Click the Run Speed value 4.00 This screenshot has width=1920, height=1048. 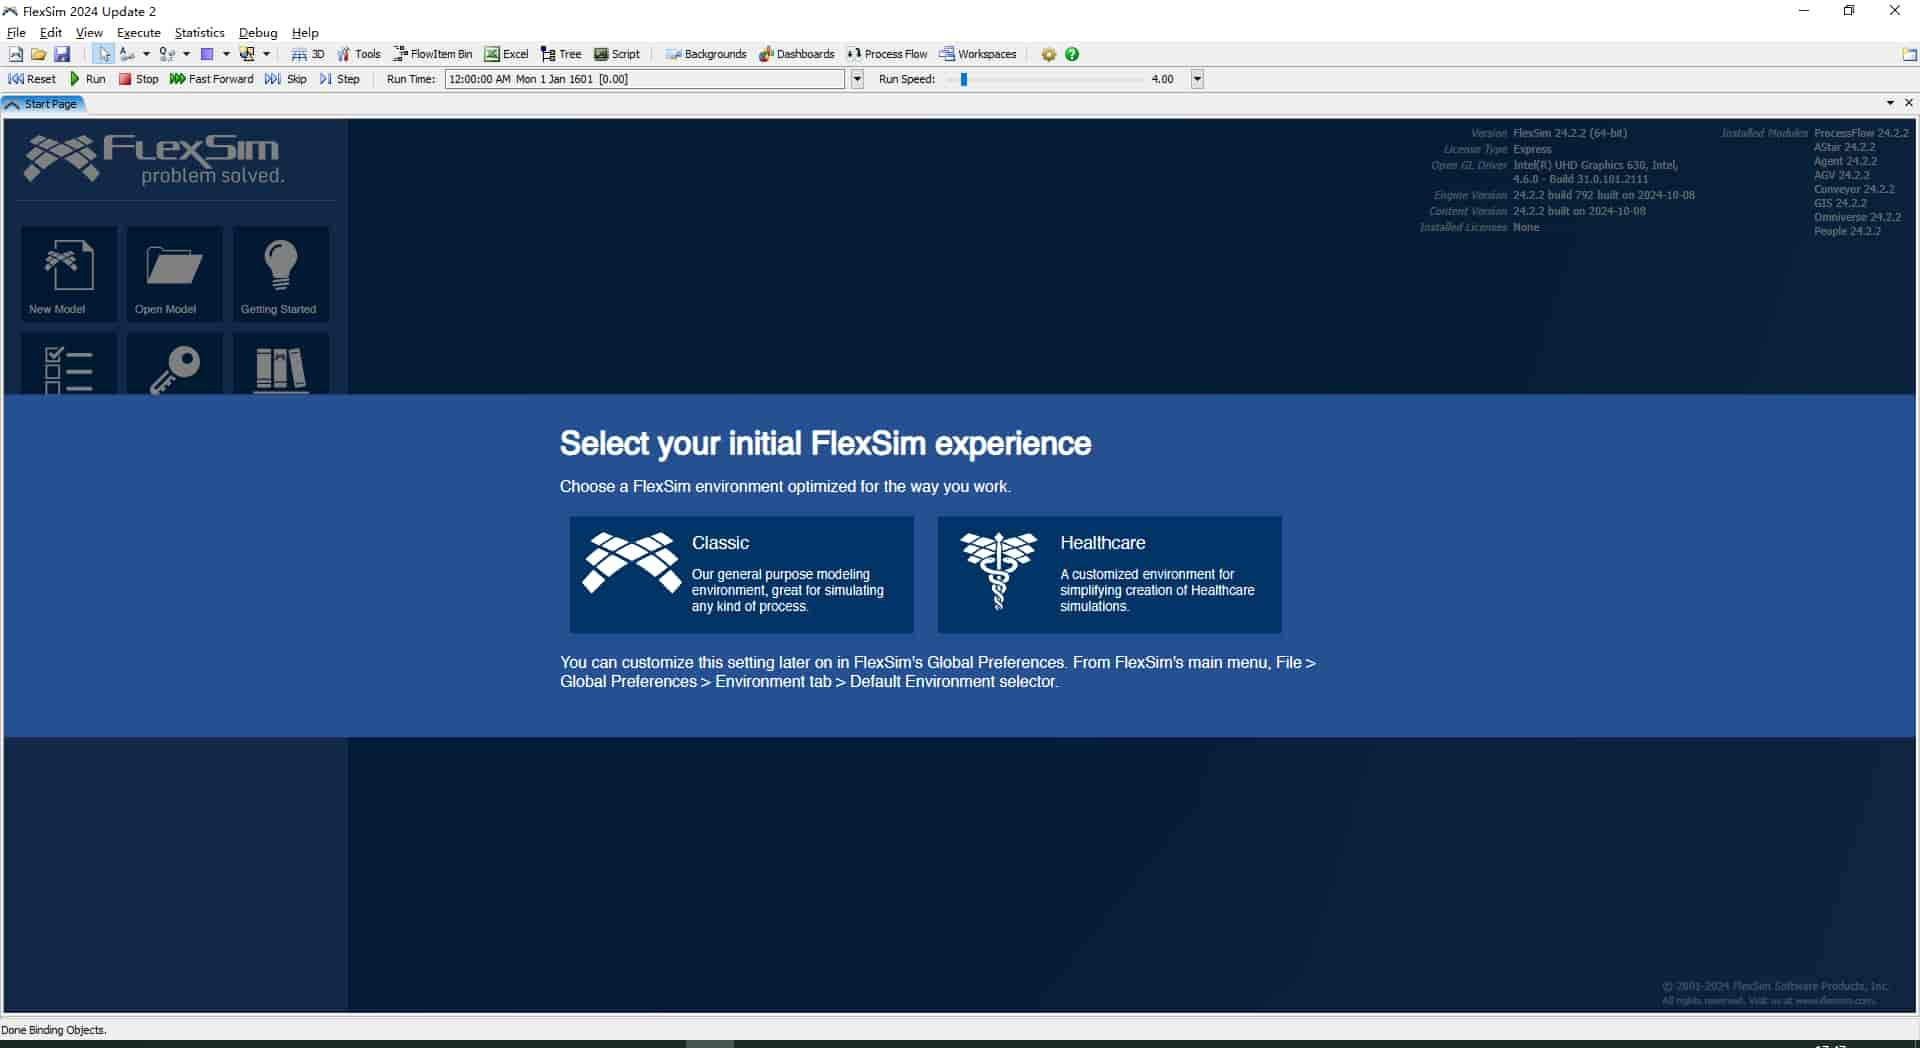(1162, 79)
